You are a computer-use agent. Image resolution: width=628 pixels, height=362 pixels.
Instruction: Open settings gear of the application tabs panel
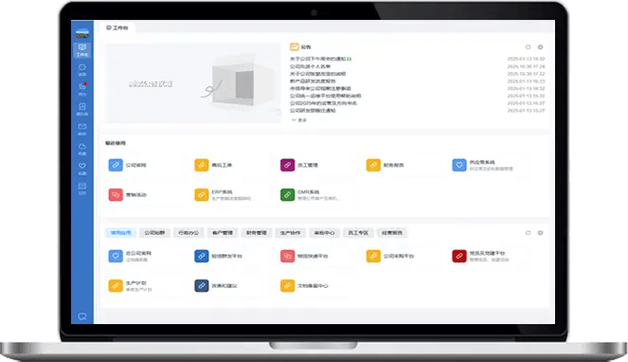pyautogui.click(x=540, y=233)
